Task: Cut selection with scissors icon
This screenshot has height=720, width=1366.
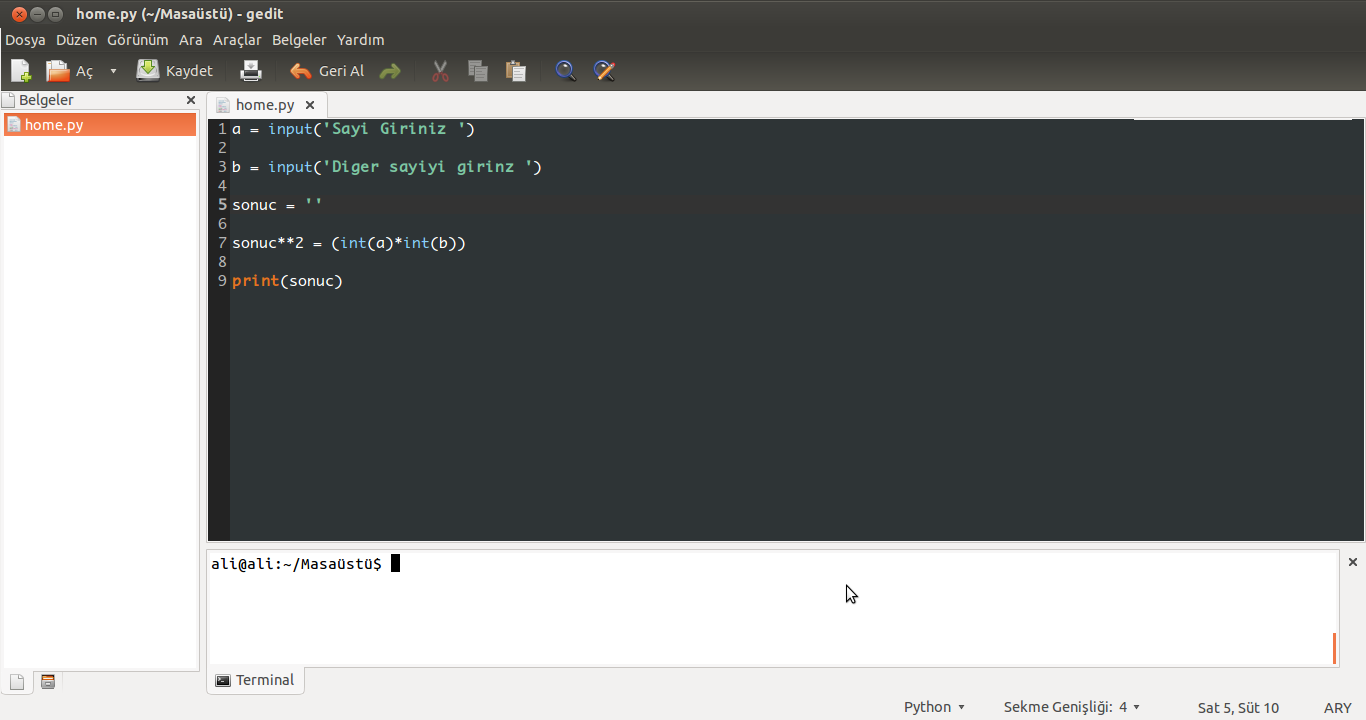Action: [x=440, y=71]
